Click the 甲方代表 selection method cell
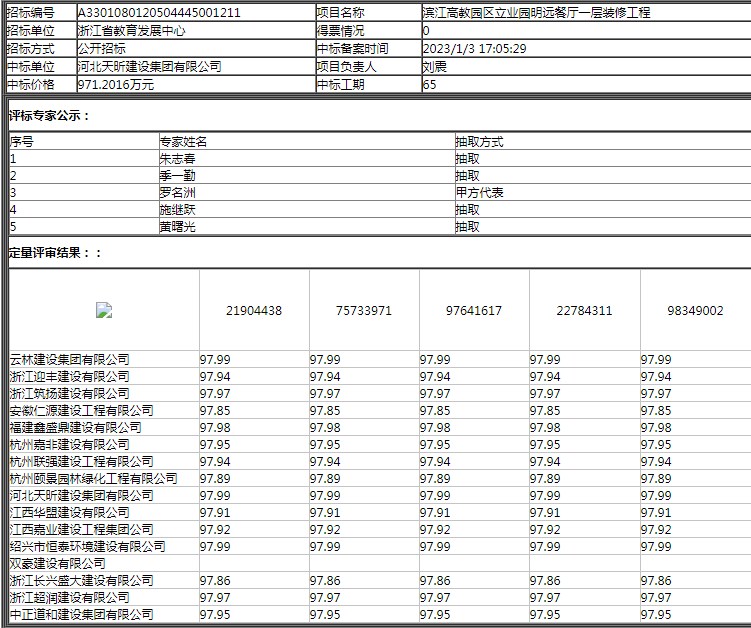This screenshot has height=628, width=751. (x=479, y=193)
